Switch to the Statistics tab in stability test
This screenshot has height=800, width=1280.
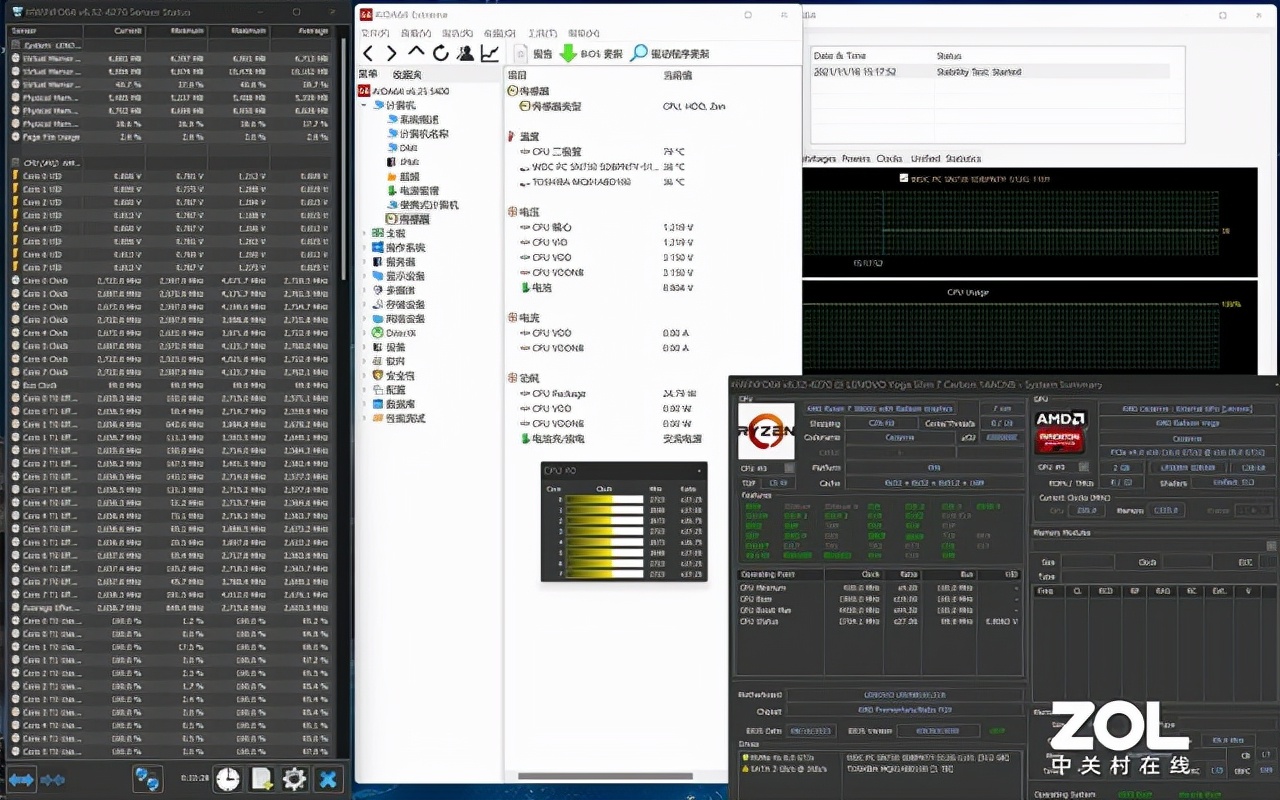pos(963,158)
